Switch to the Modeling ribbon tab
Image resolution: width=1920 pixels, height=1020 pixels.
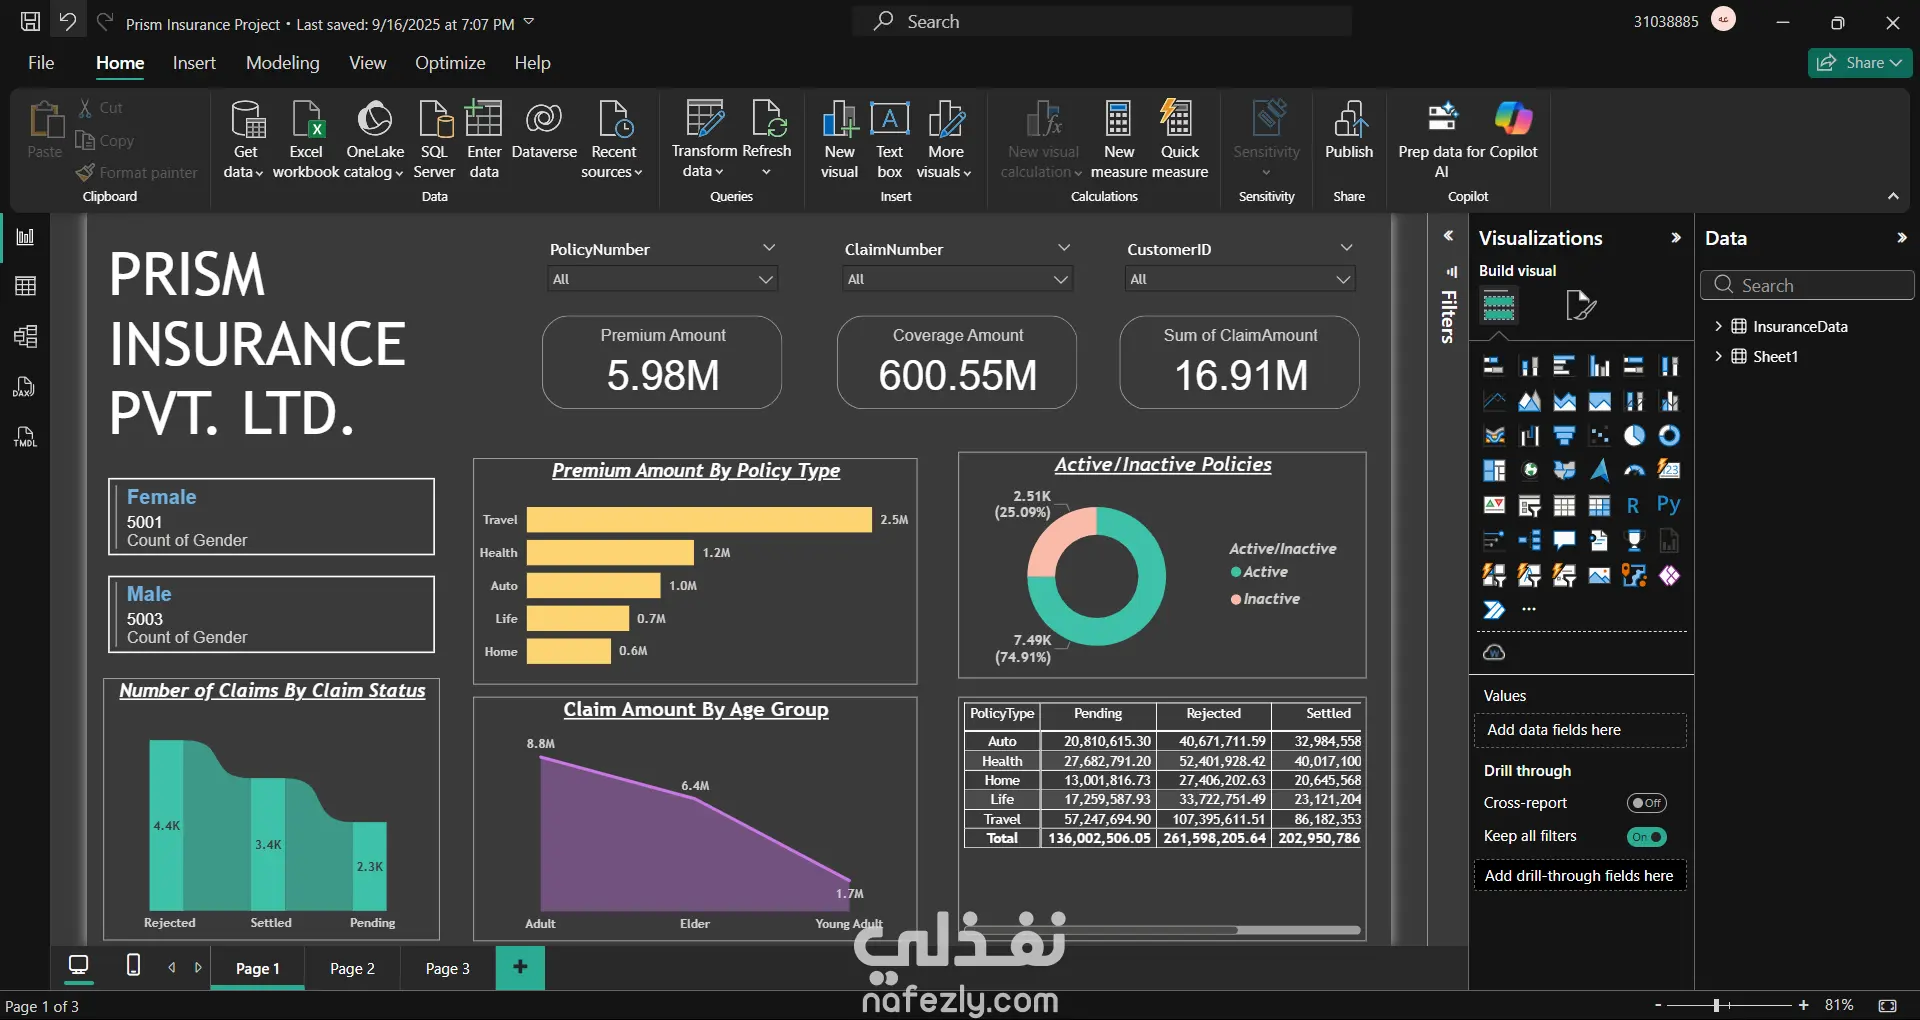pos(283,63)
